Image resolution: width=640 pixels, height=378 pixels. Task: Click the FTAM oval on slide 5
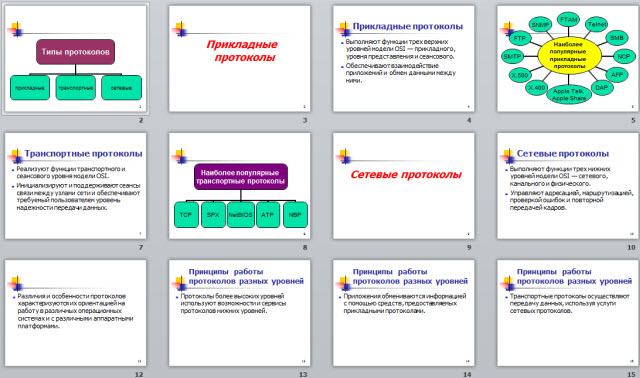click(568, 20)
